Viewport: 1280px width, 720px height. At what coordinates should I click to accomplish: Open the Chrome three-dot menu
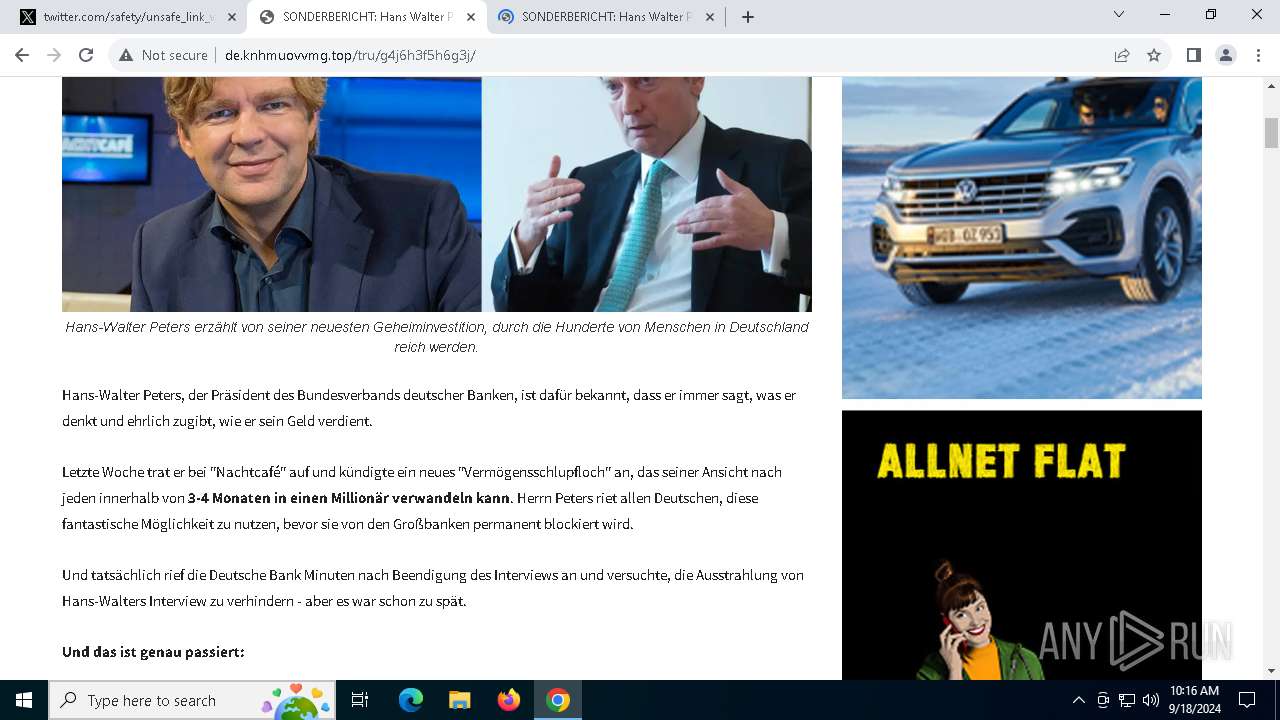(1258, 55)
